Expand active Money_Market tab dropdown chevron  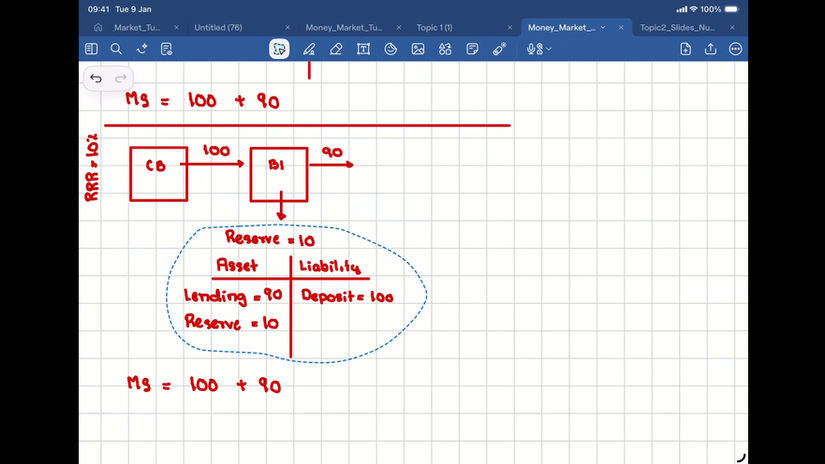click(603, 27)
